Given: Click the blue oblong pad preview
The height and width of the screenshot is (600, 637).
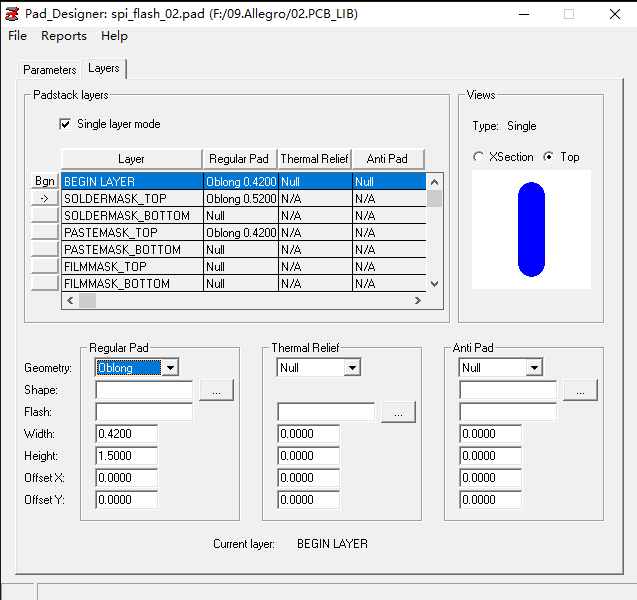Looking at the screenshot, I should (x=531, y=230).
